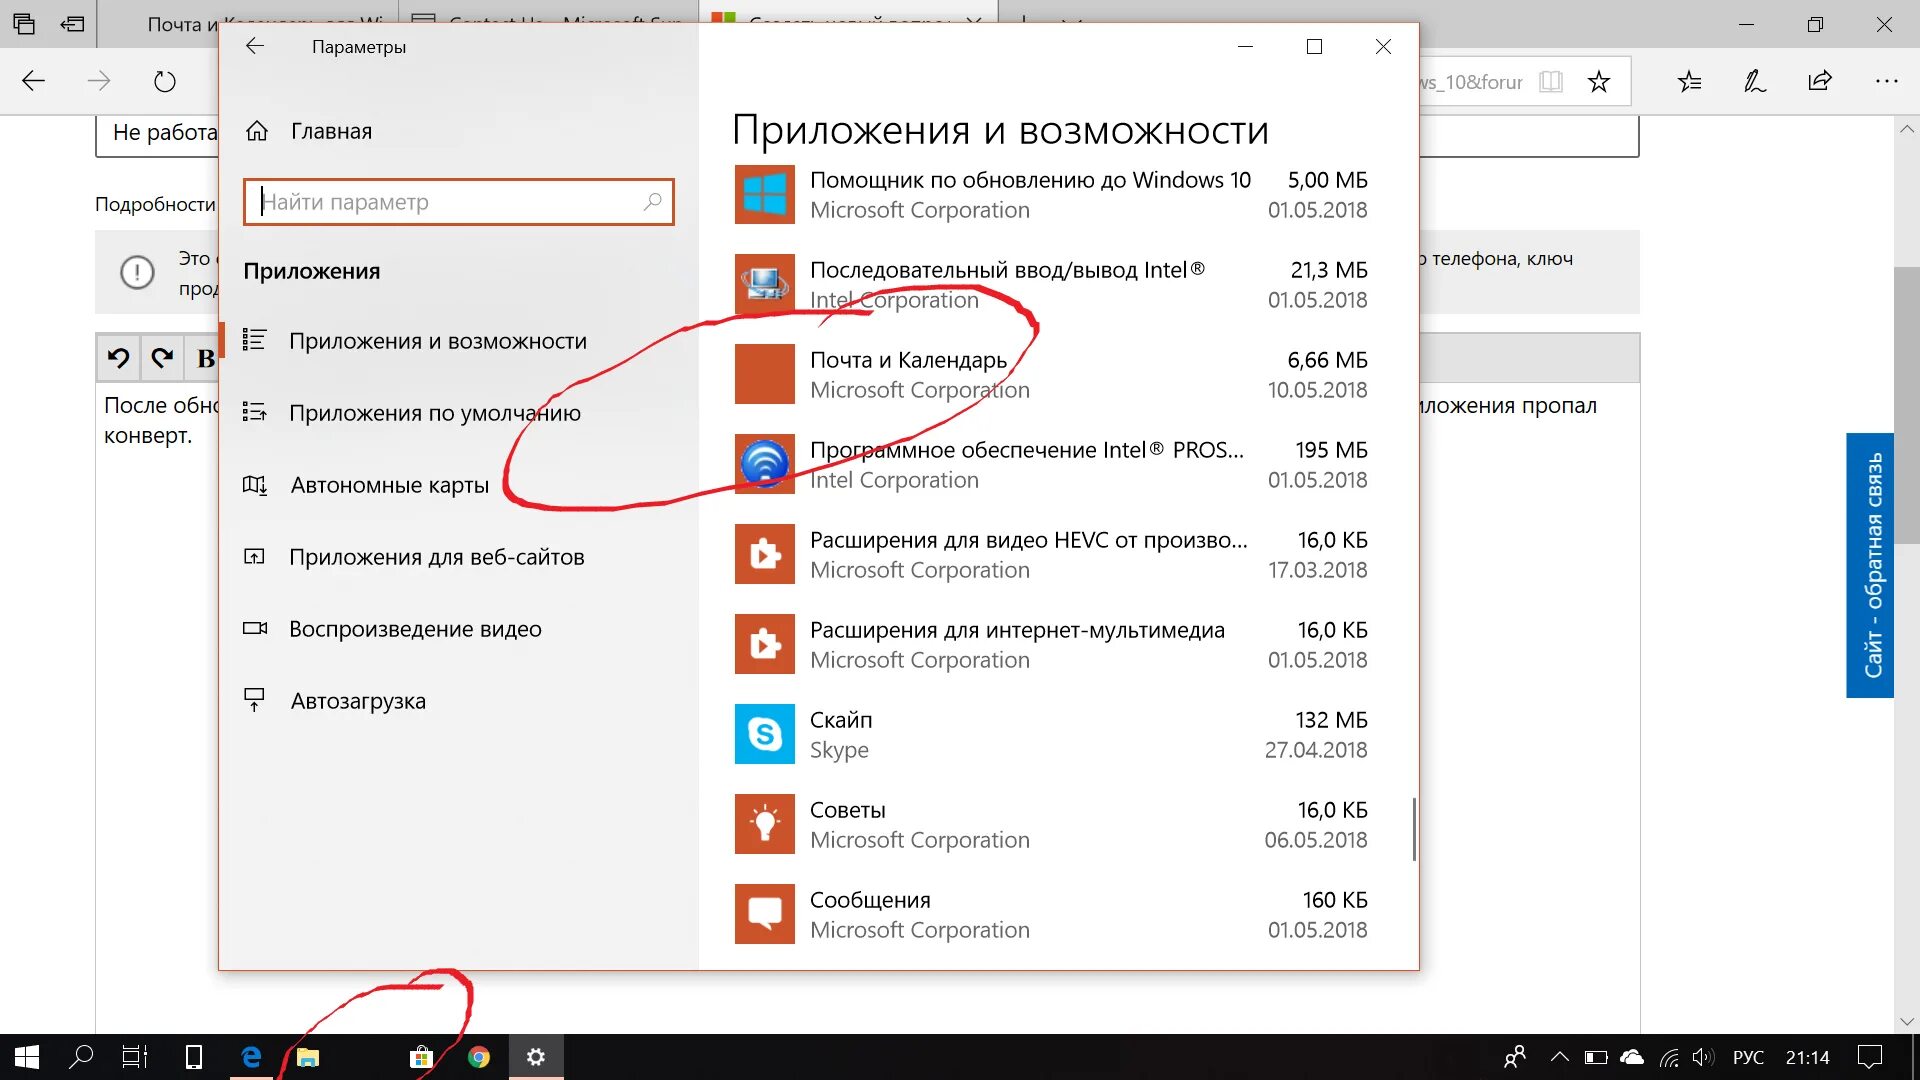
Task: Click Скайп app name in list
Action: (841, 720)
